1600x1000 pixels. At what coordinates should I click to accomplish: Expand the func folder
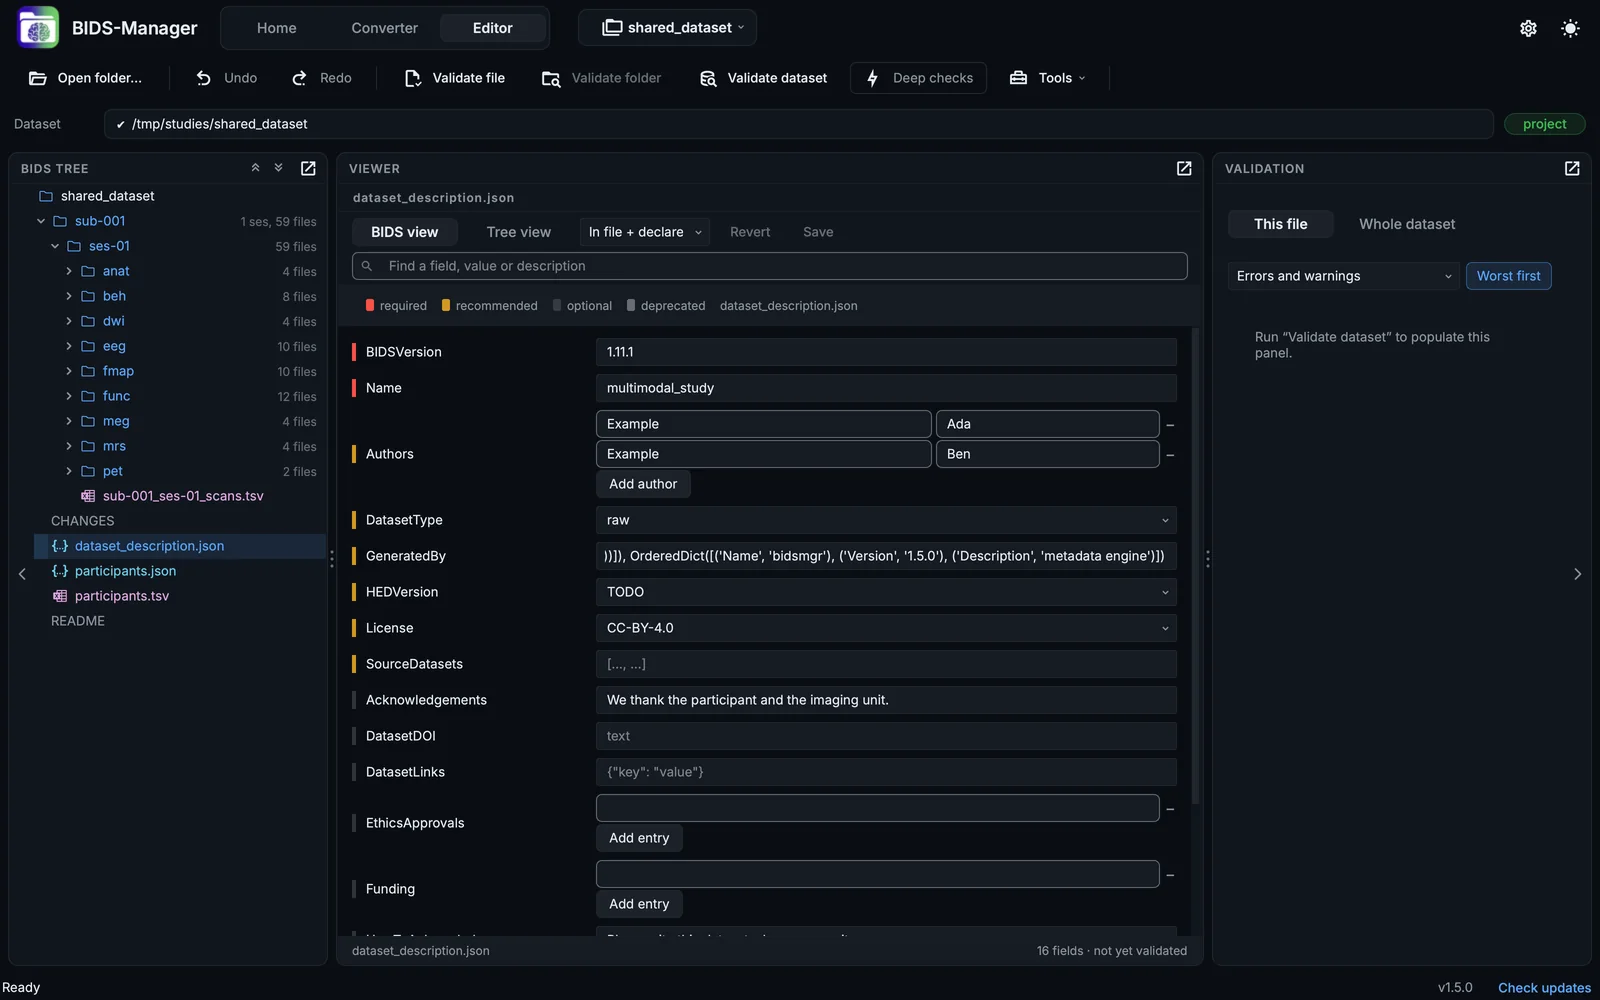tap(69, 396)
